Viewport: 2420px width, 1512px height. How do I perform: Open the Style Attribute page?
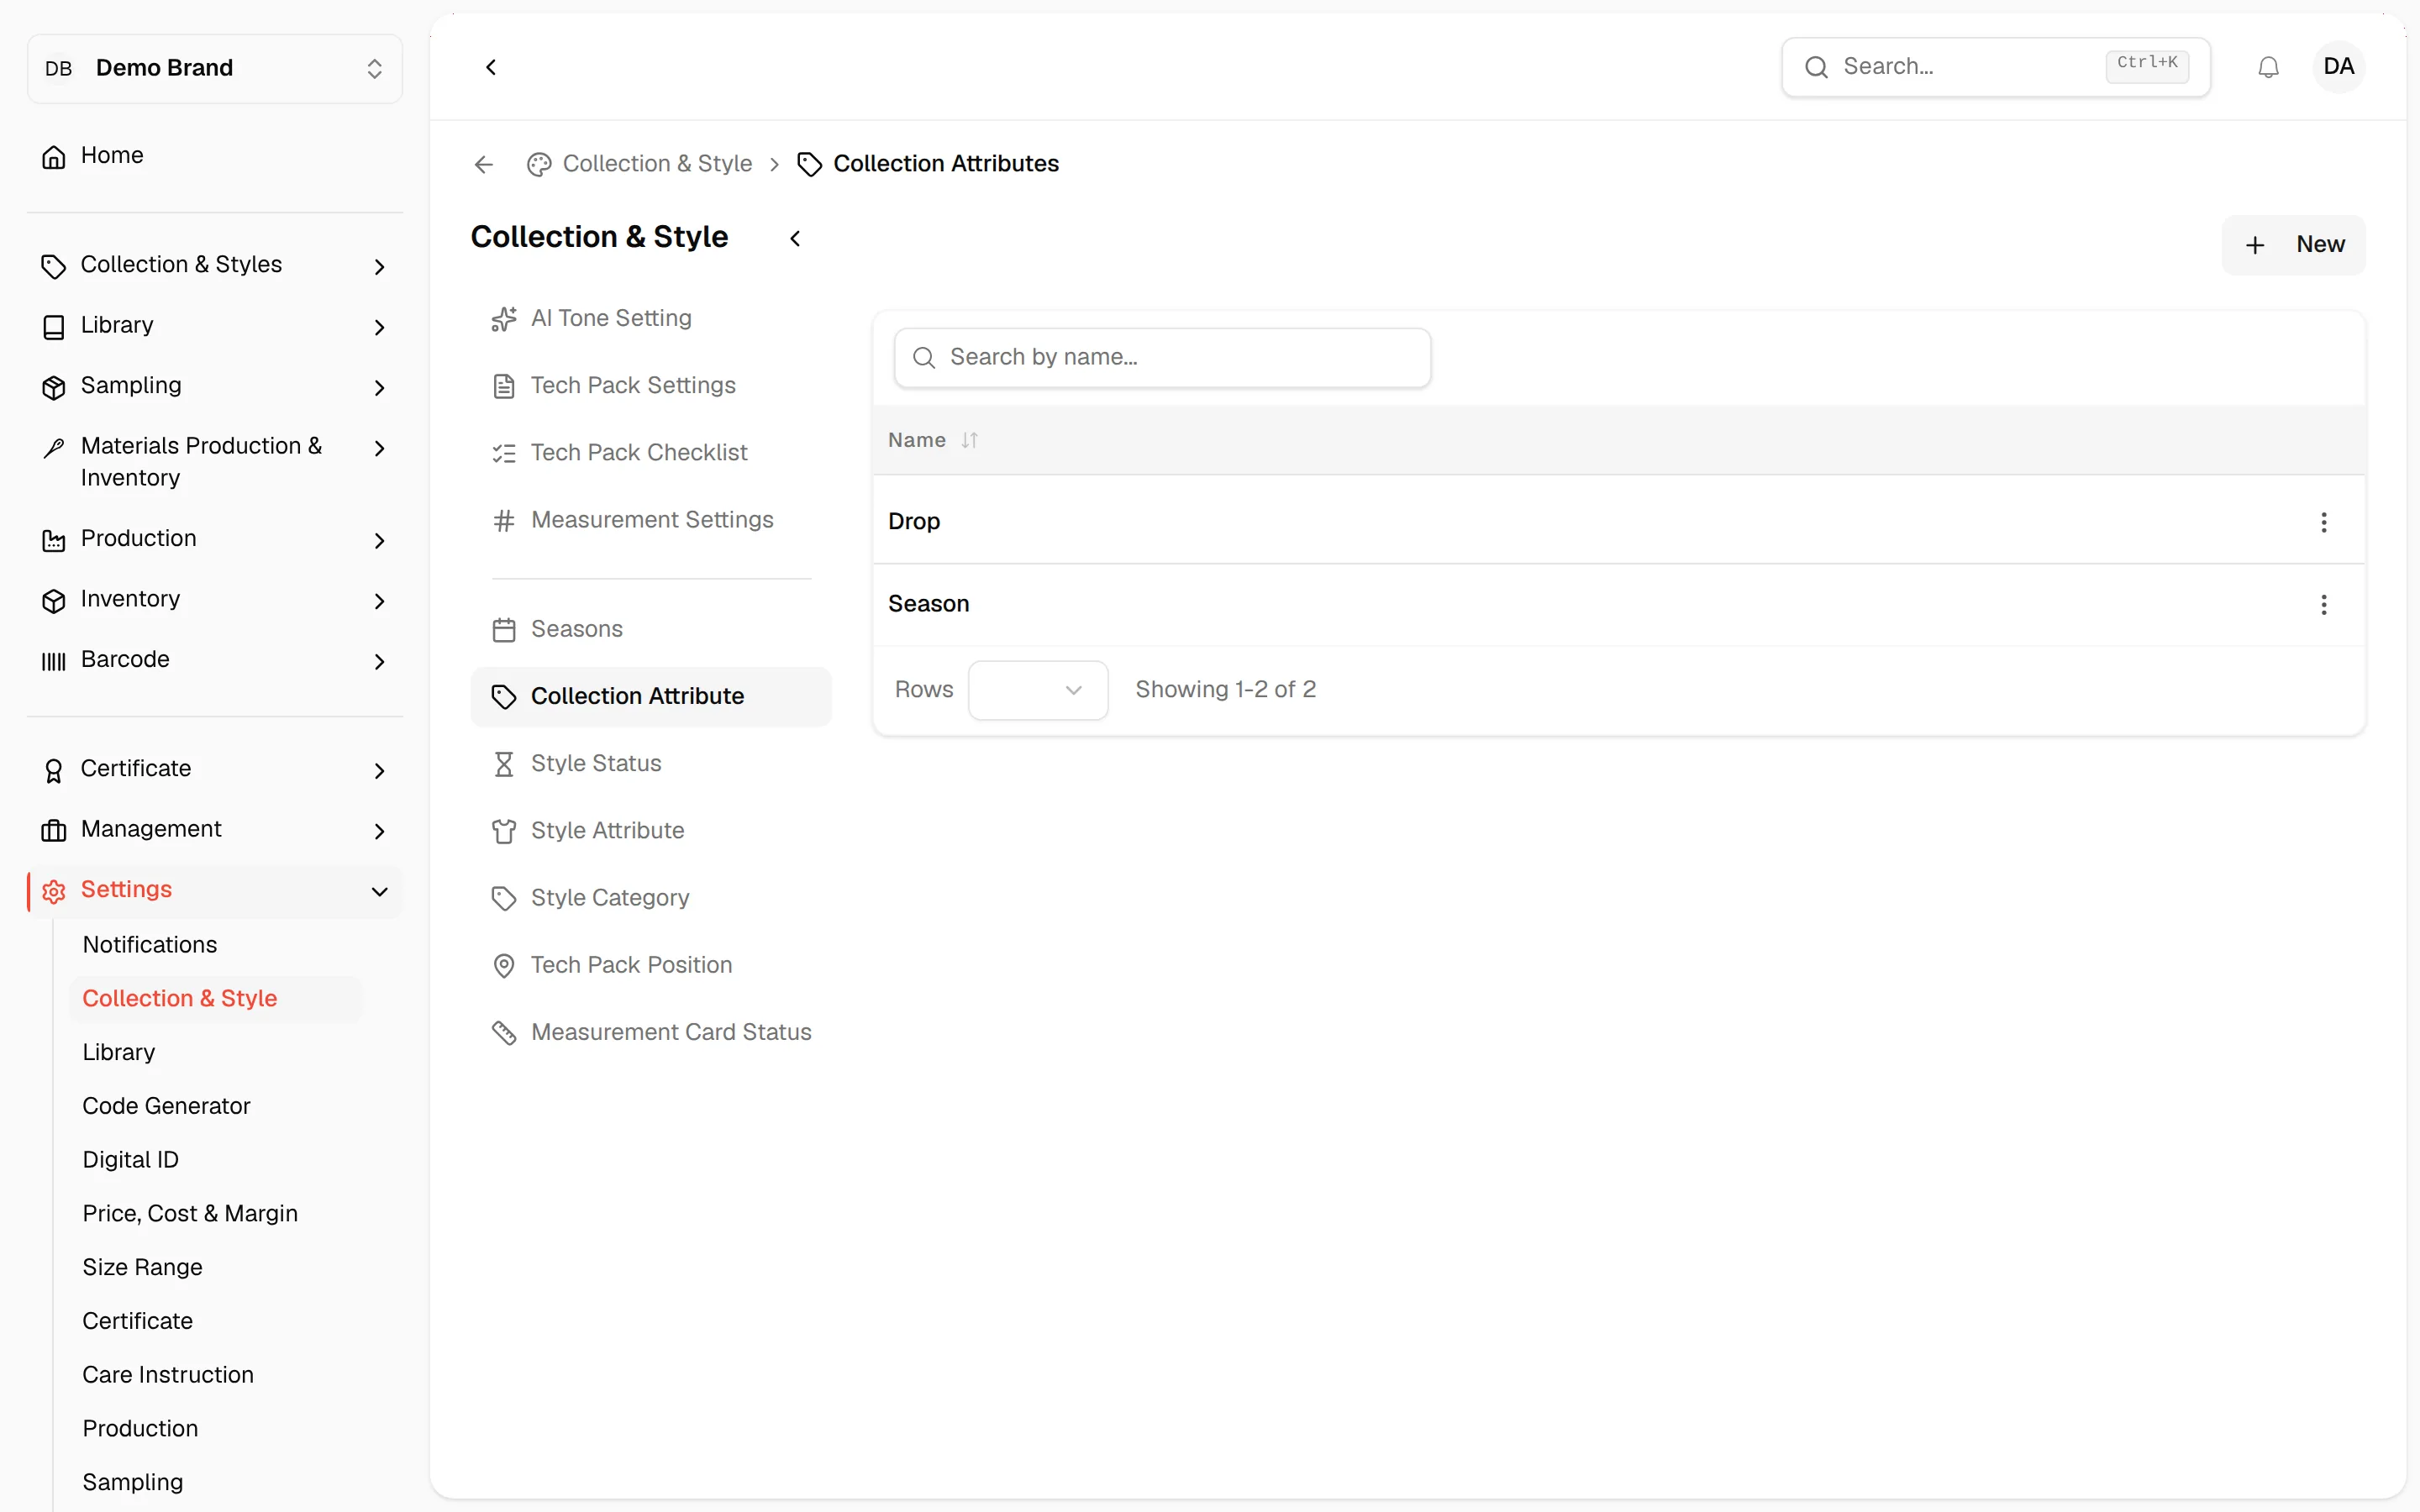[x=651, y=830]
